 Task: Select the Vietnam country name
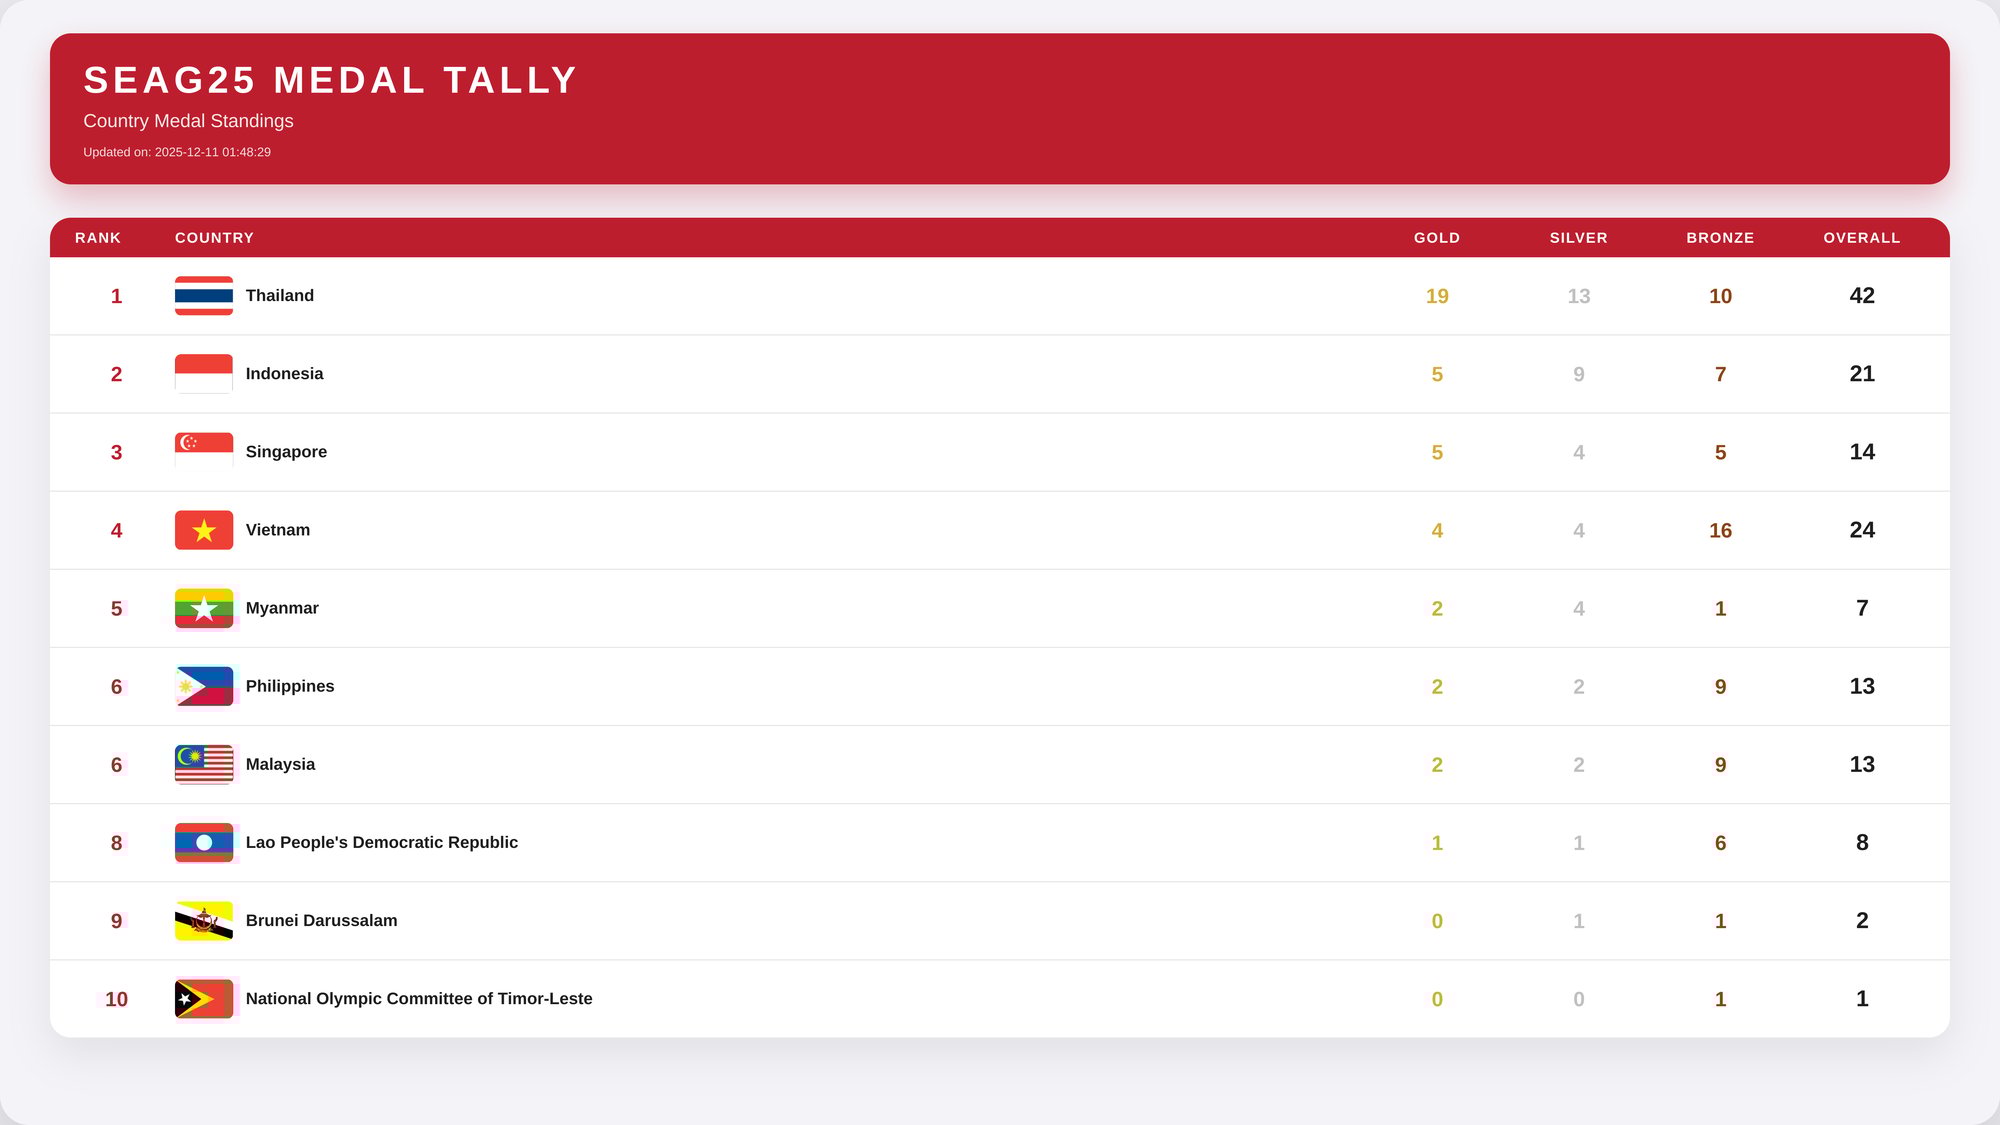click(x=277, y=530)
